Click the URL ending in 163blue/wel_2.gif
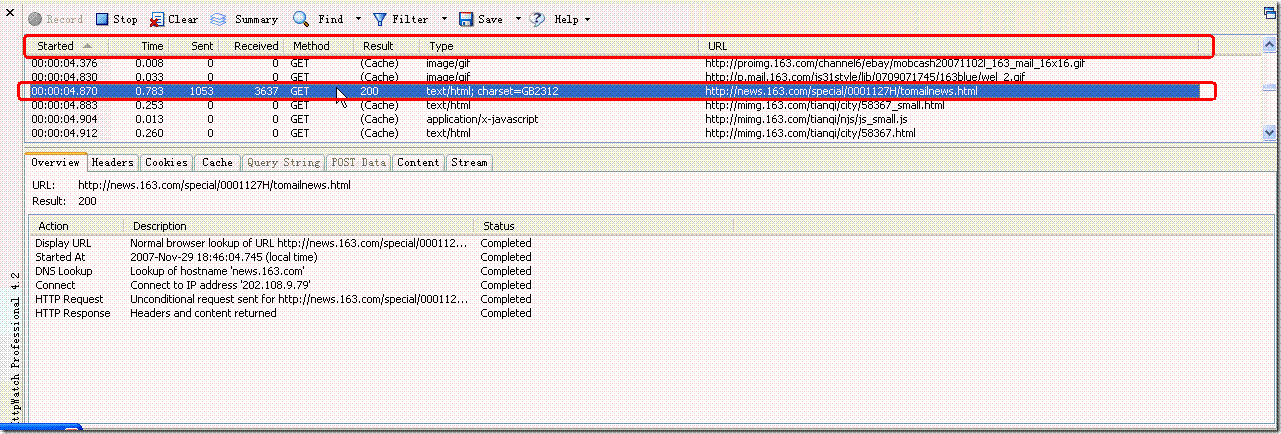This screenshot has width=1281, height=434. coord(866,77)
